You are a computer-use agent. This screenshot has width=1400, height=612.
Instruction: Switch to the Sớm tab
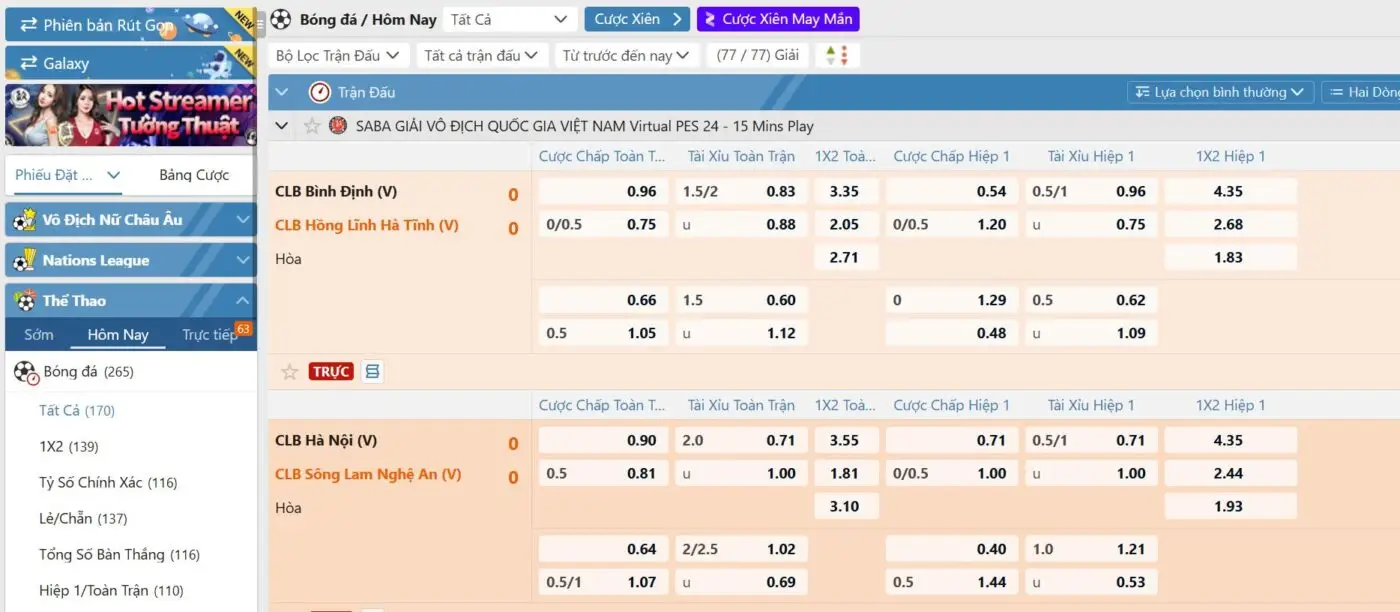coord(39,335)
